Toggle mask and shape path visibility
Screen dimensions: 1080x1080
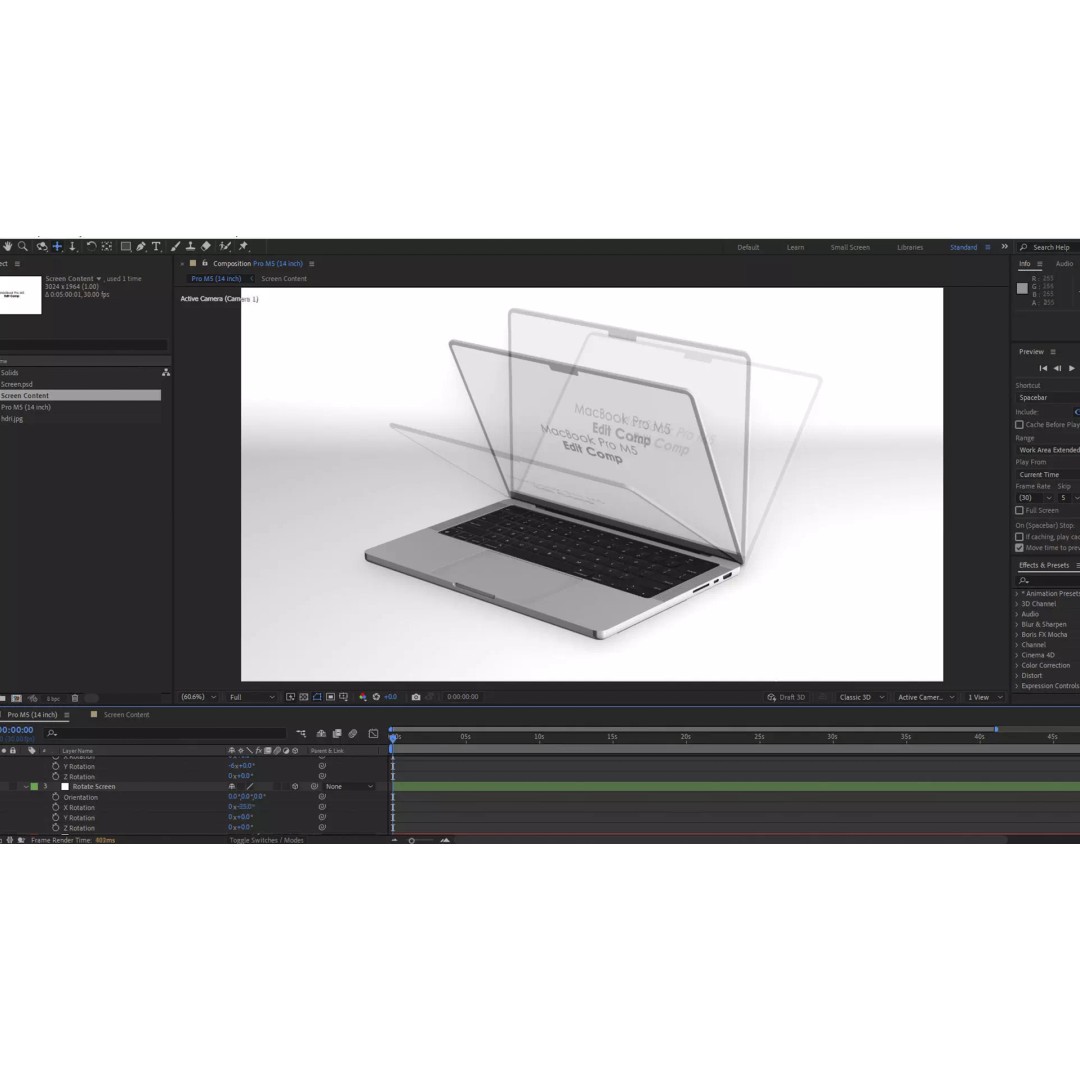pyautogui.click(x=317, y=697)
